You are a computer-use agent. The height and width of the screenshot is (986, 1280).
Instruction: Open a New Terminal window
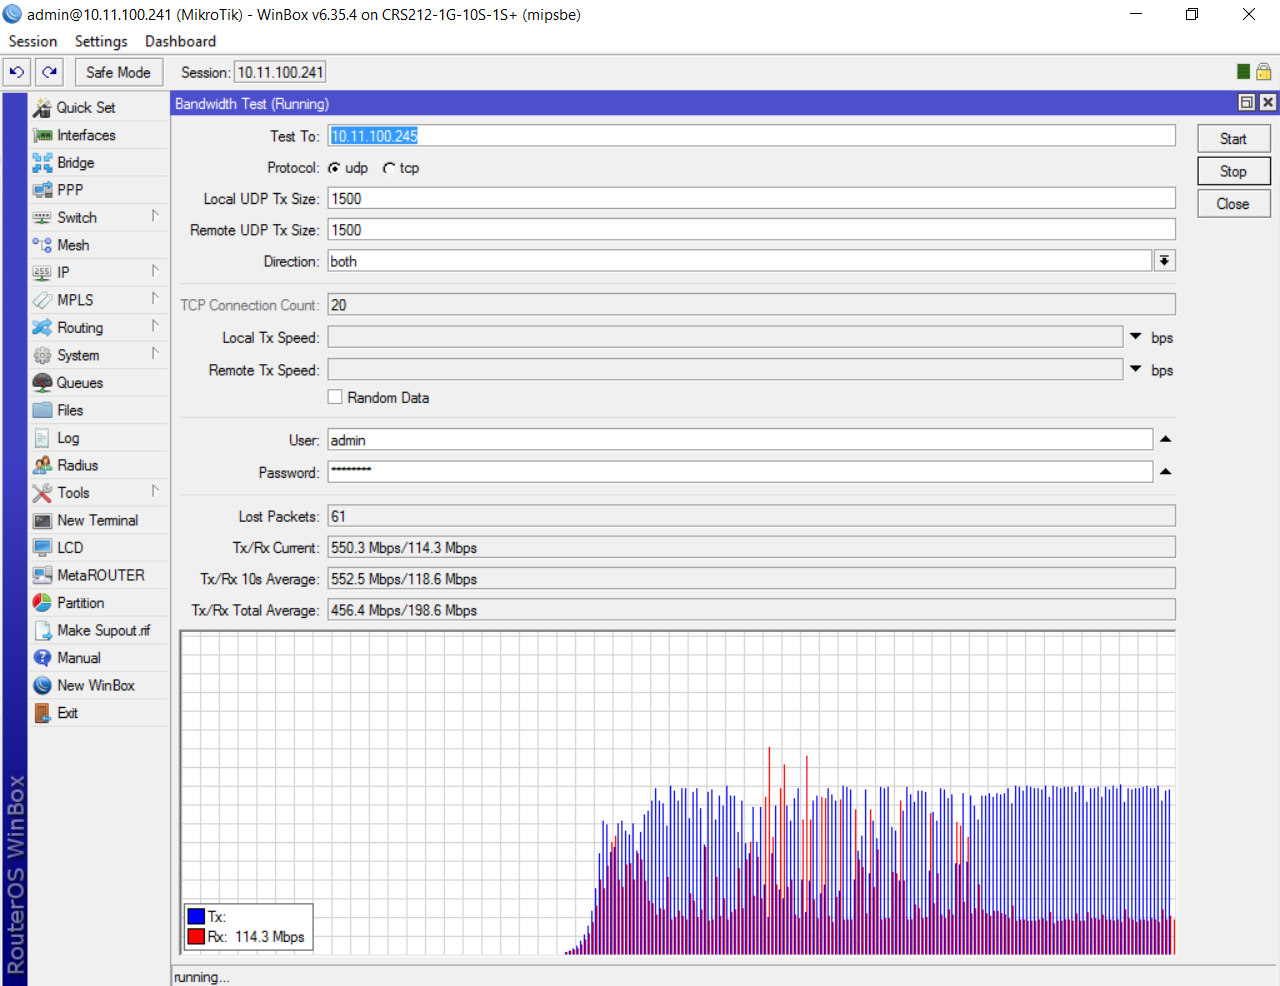[x=96, y=520]
